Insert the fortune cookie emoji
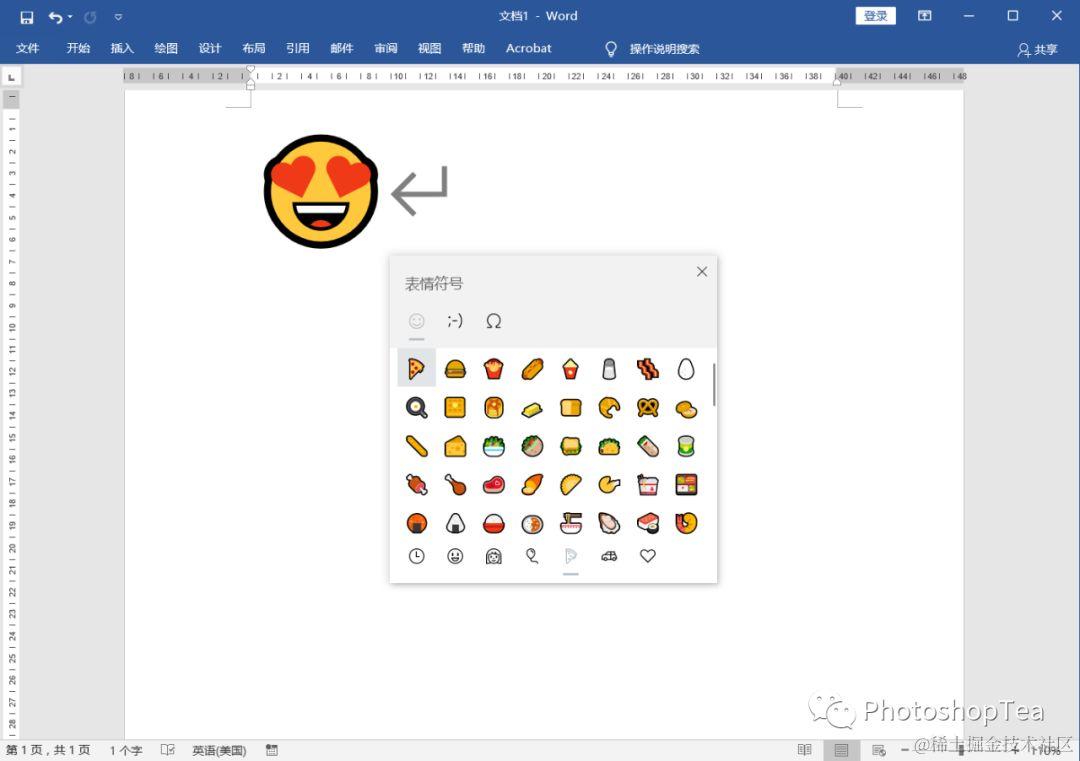This screenshot has height=761, width=1080. pyautogui.click(x=609, y=485)
